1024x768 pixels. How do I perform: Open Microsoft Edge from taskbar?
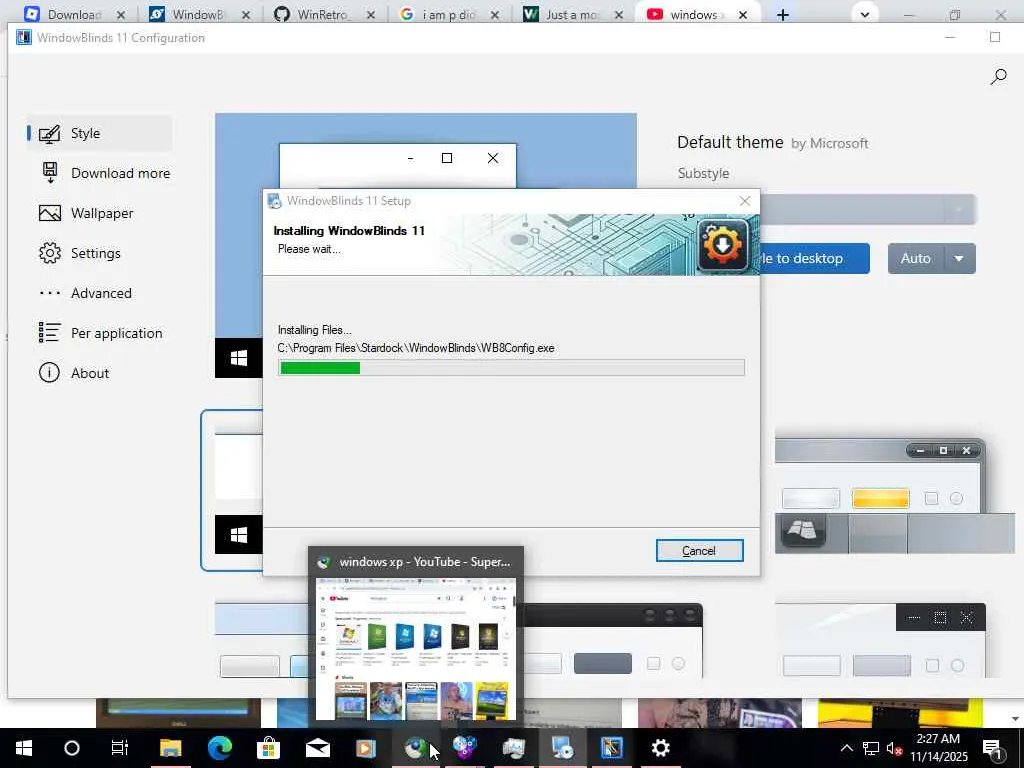(x=219, y=748)
